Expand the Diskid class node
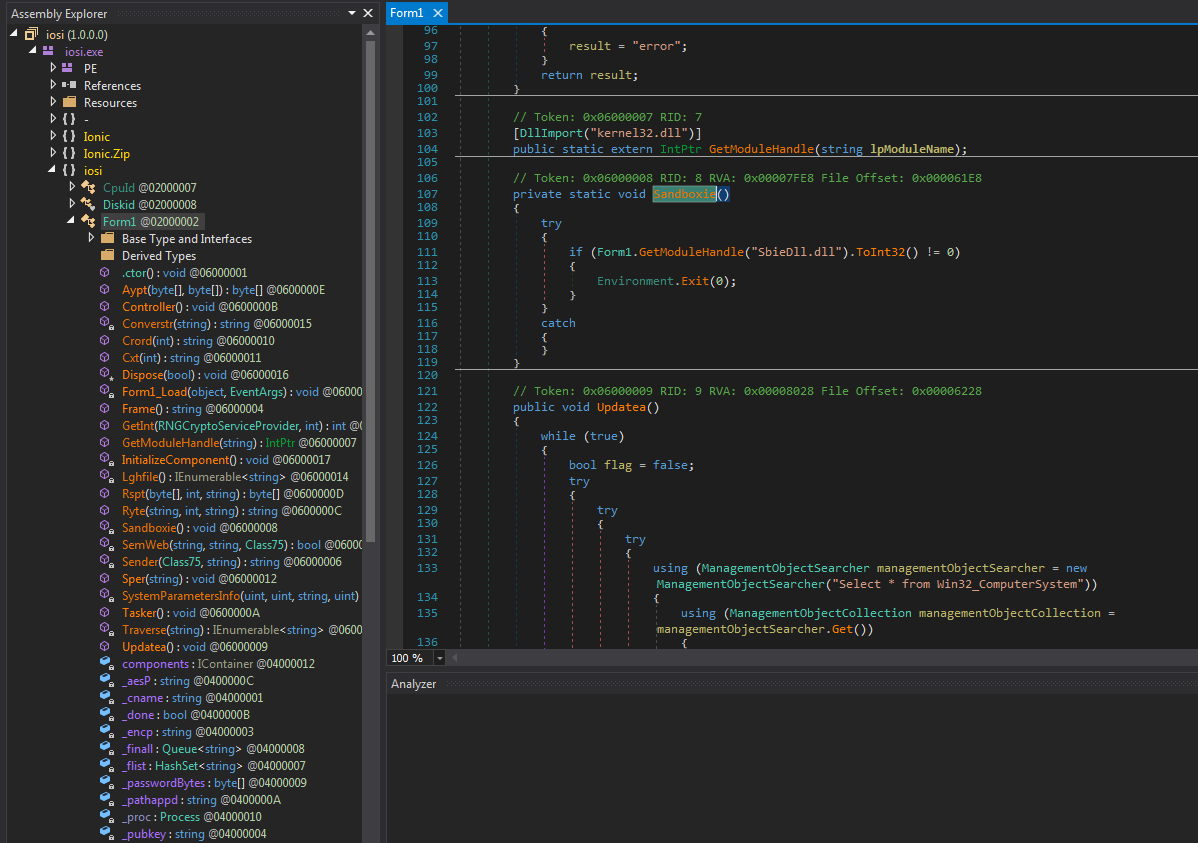 click(72, 204)
